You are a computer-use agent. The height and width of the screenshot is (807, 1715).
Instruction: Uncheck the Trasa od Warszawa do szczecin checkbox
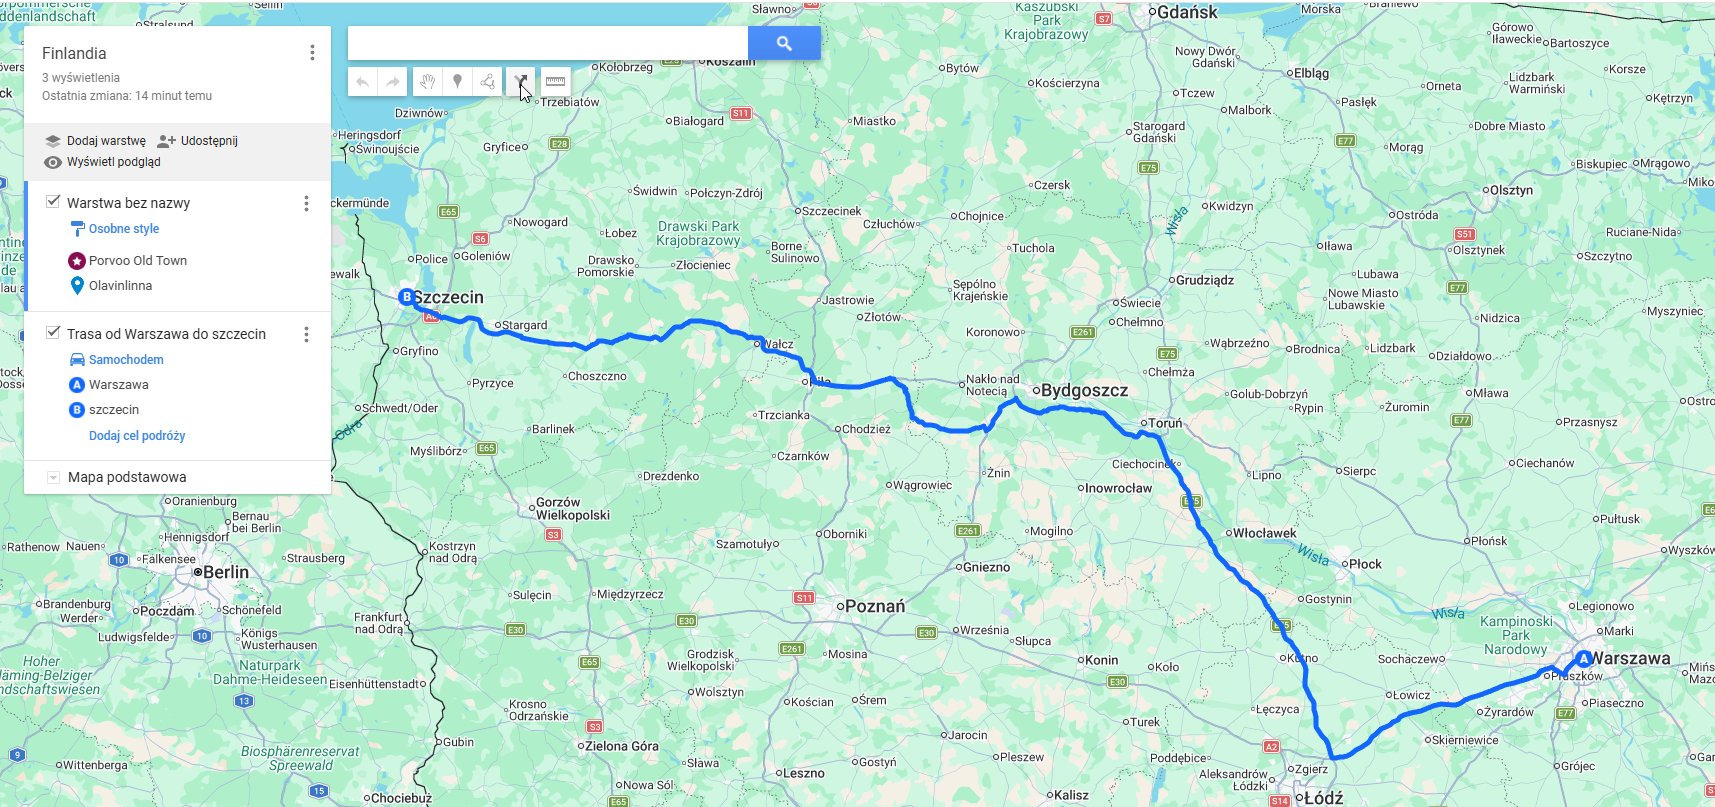coord(53,333)
